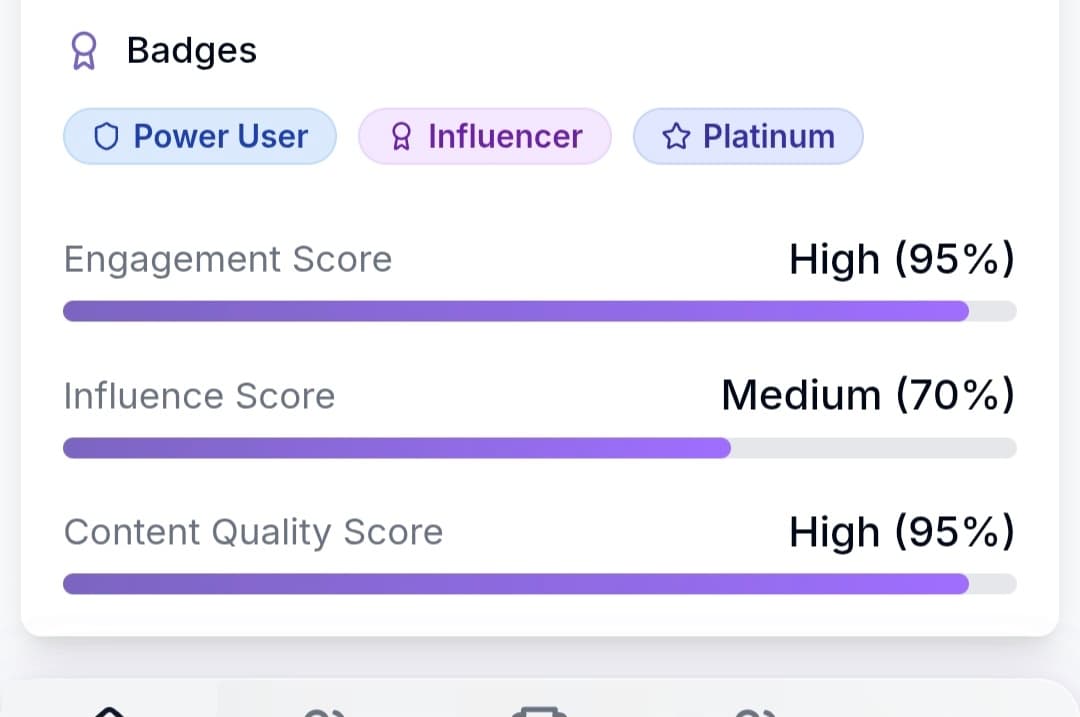Screen dimensions: 1080x717
Task: Select the Power User badge label
Action: click(220, 136)
